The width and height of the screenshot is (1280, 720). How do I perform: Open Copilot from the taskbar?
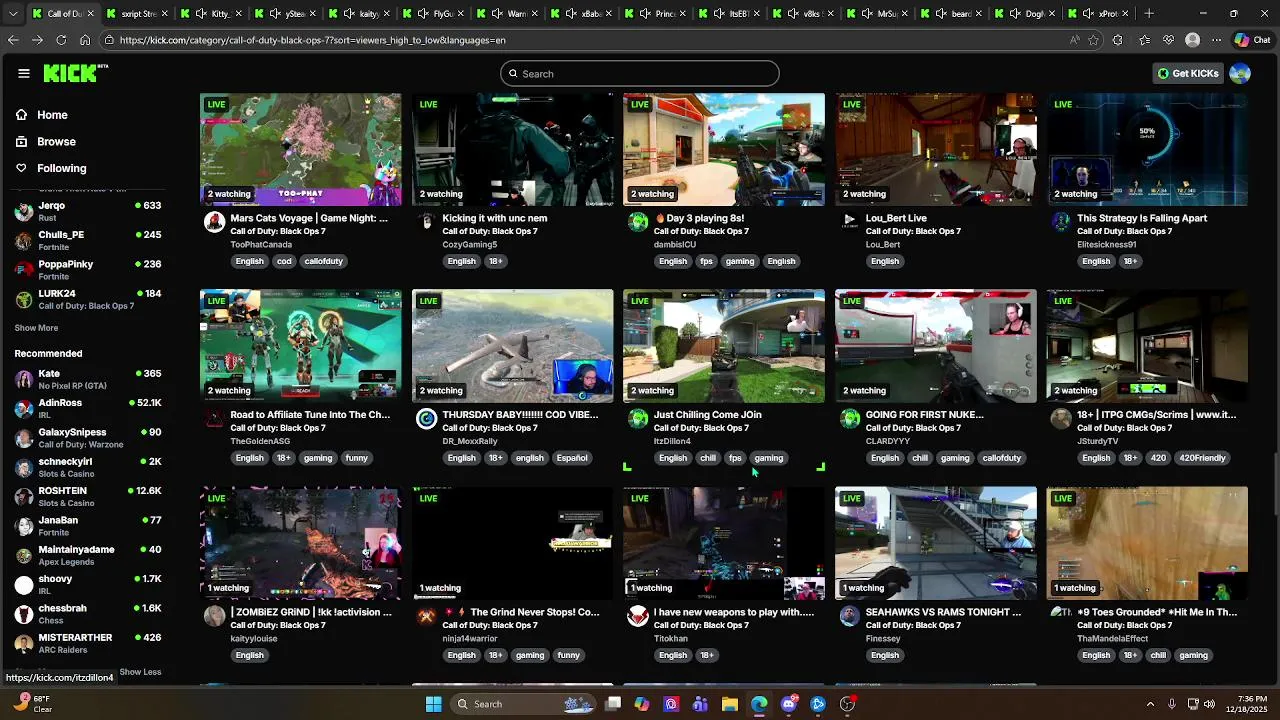pos(642,704)
